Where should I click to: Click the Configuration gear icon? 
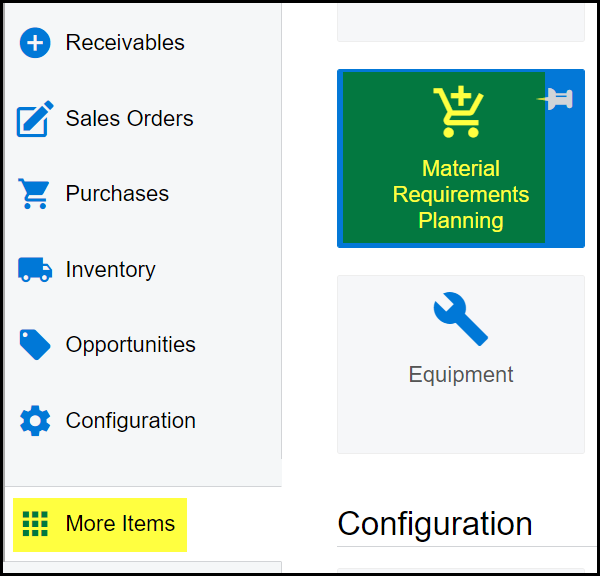point(35,421)
